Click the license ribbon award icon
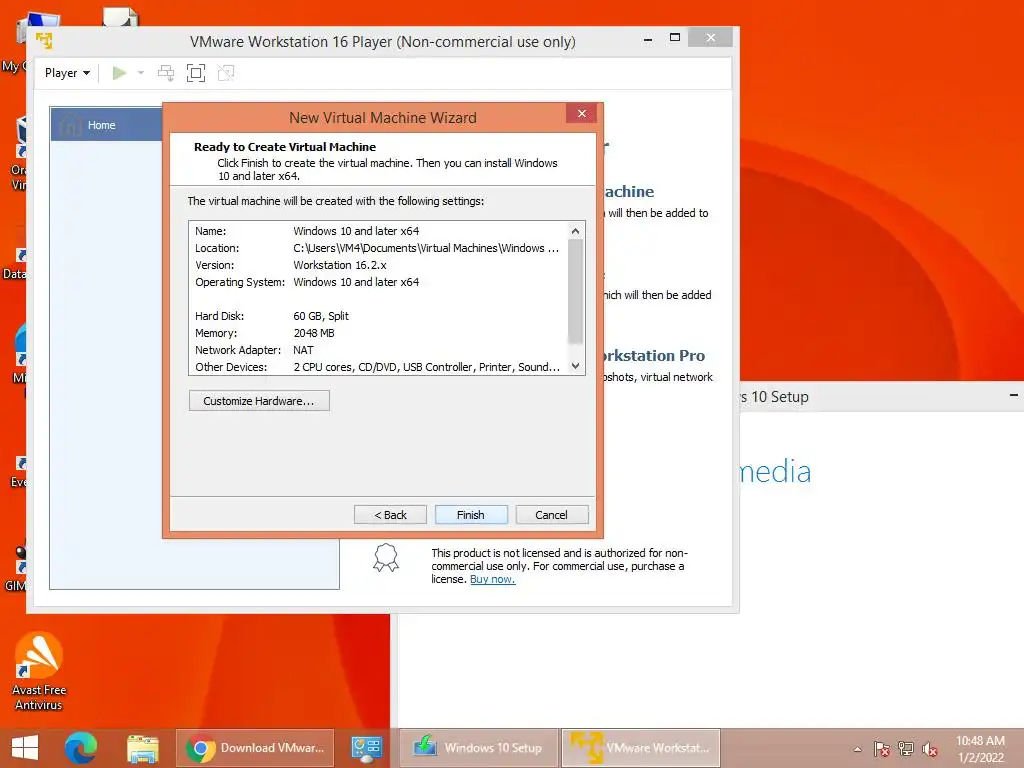 (x=386, y=558)
